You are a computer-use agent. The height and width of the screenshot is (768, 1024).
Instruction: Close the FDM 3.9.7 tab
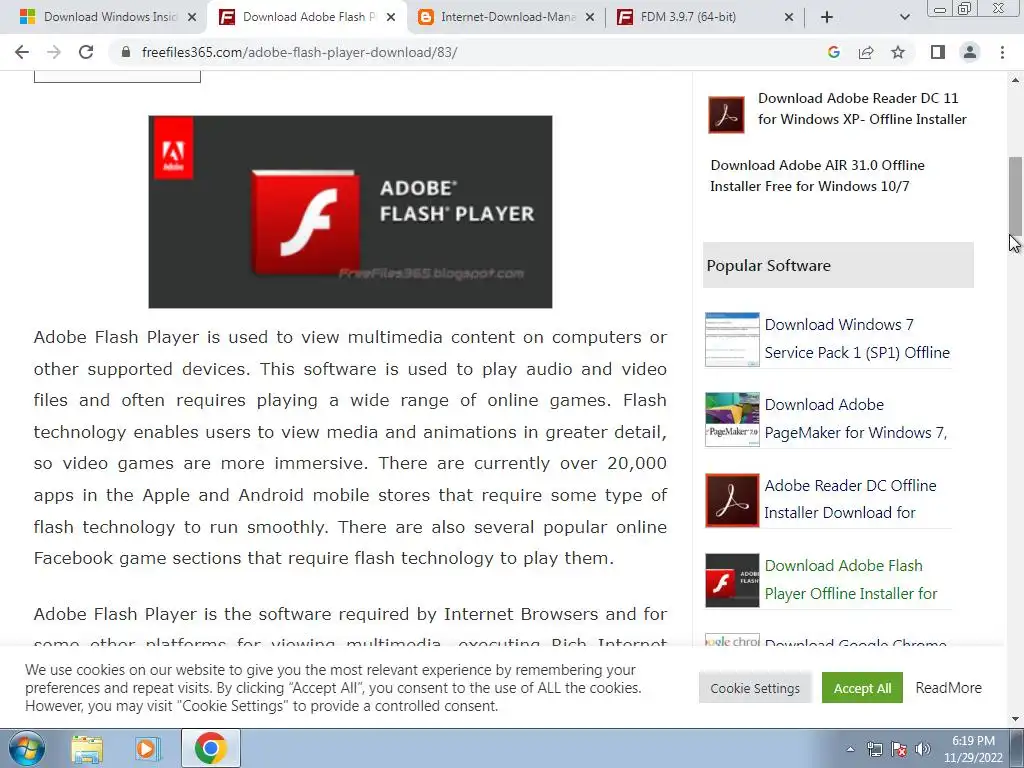click(x=789, y=17)
